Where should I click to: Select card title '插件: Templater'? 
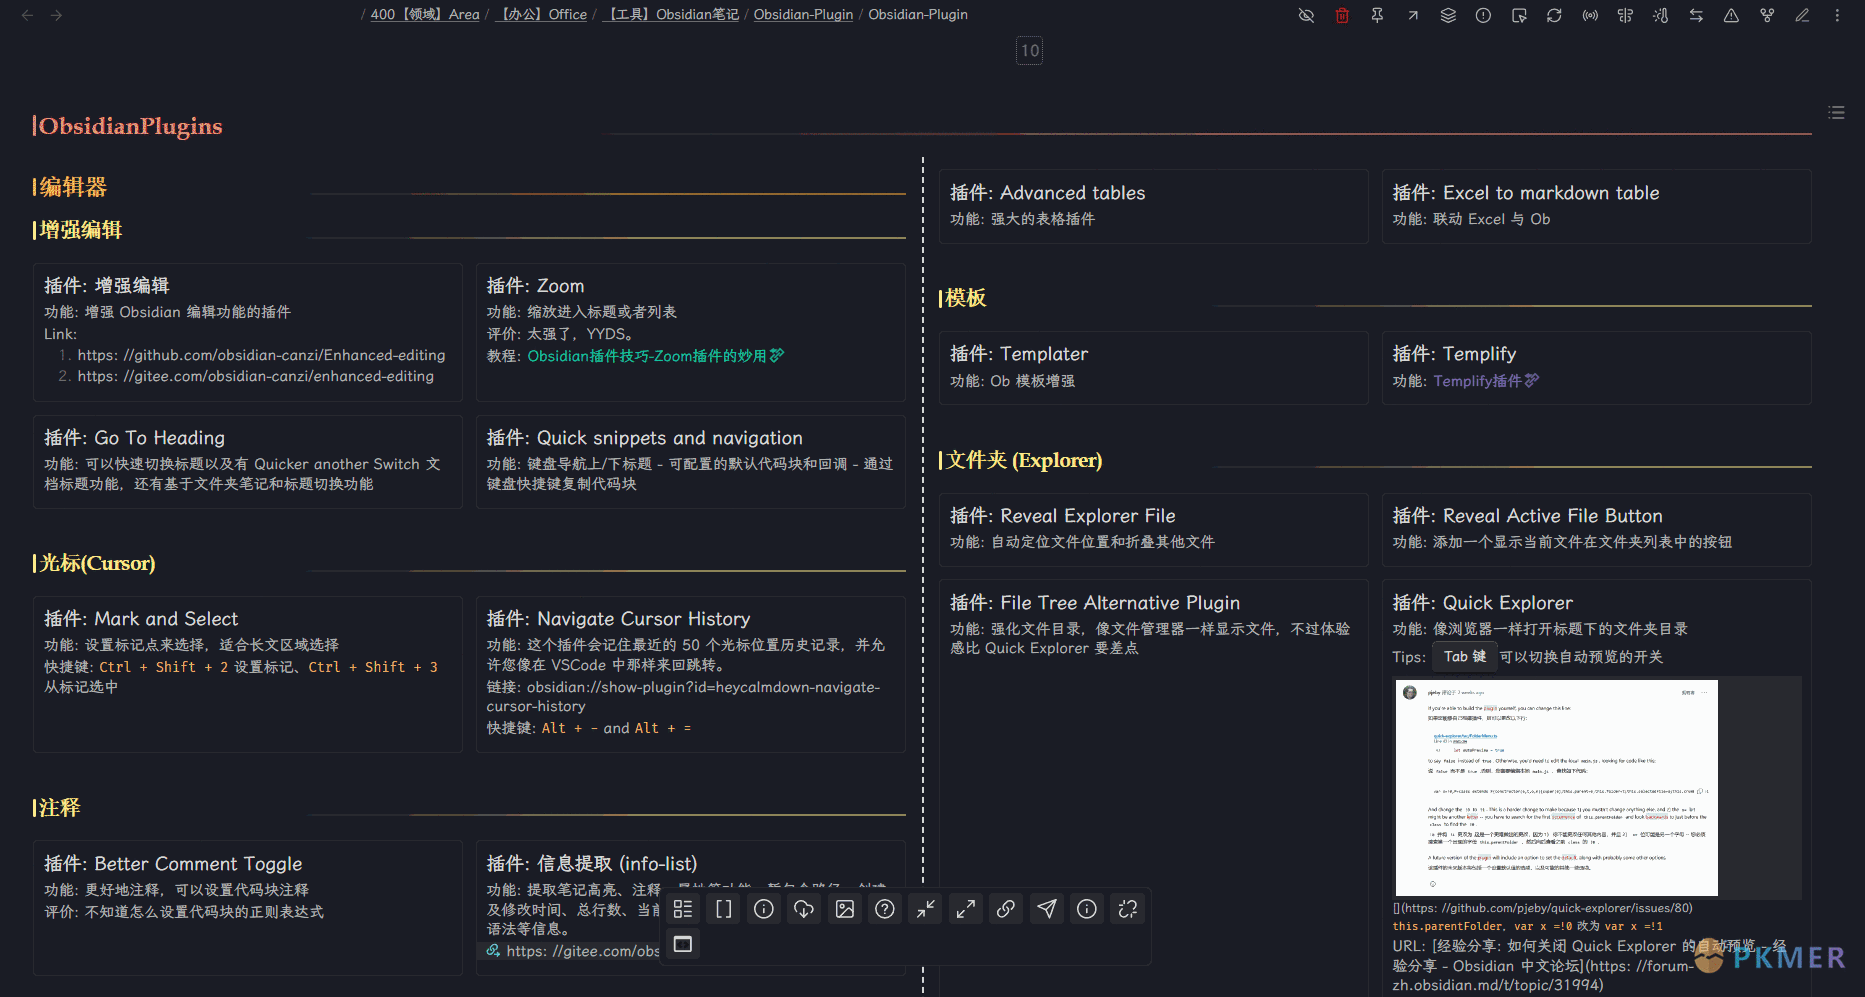[x=1019, y=354]
